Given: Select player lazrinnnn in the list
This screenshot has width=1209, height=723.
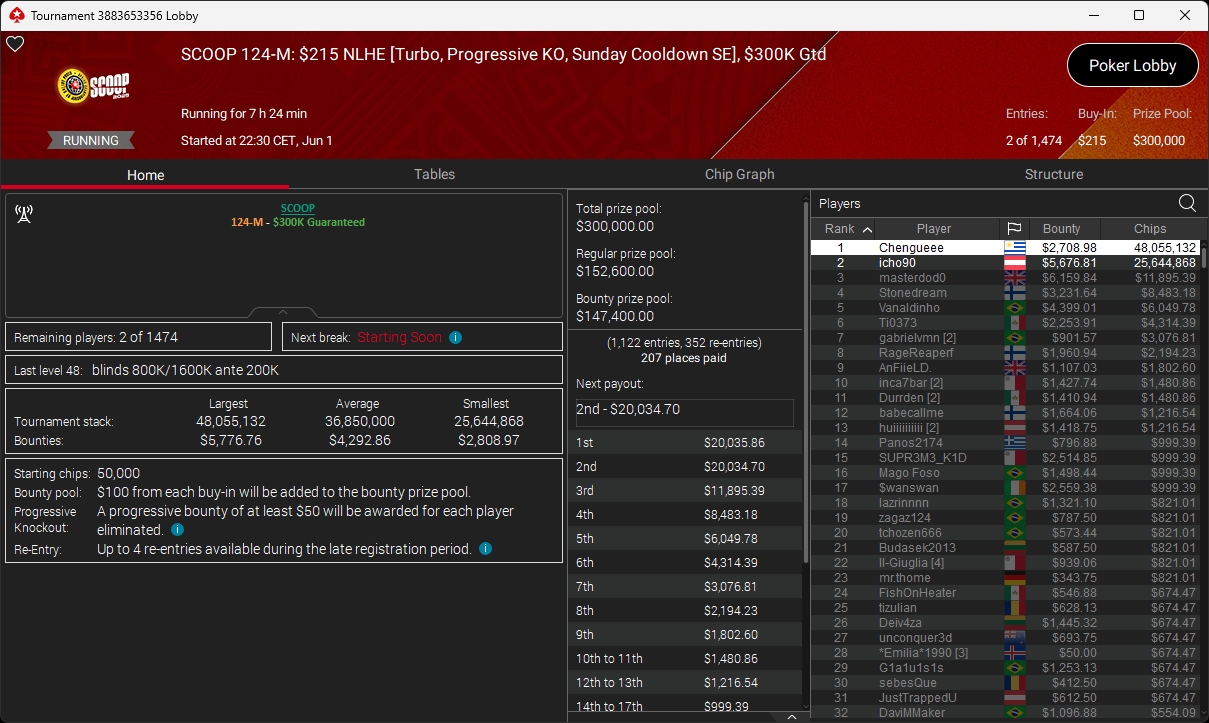Looking at the screenshot, I should click(1005, 503).
